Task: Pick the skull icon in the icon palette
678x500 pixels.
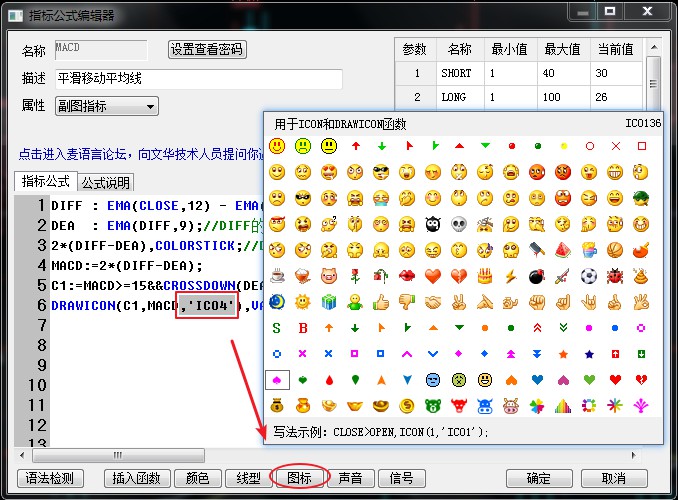Action: (x=459, y=223)
